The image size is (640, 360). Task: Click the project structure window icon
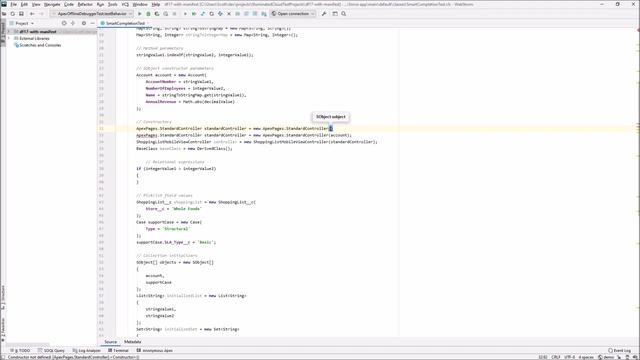(x=335, y=14)
